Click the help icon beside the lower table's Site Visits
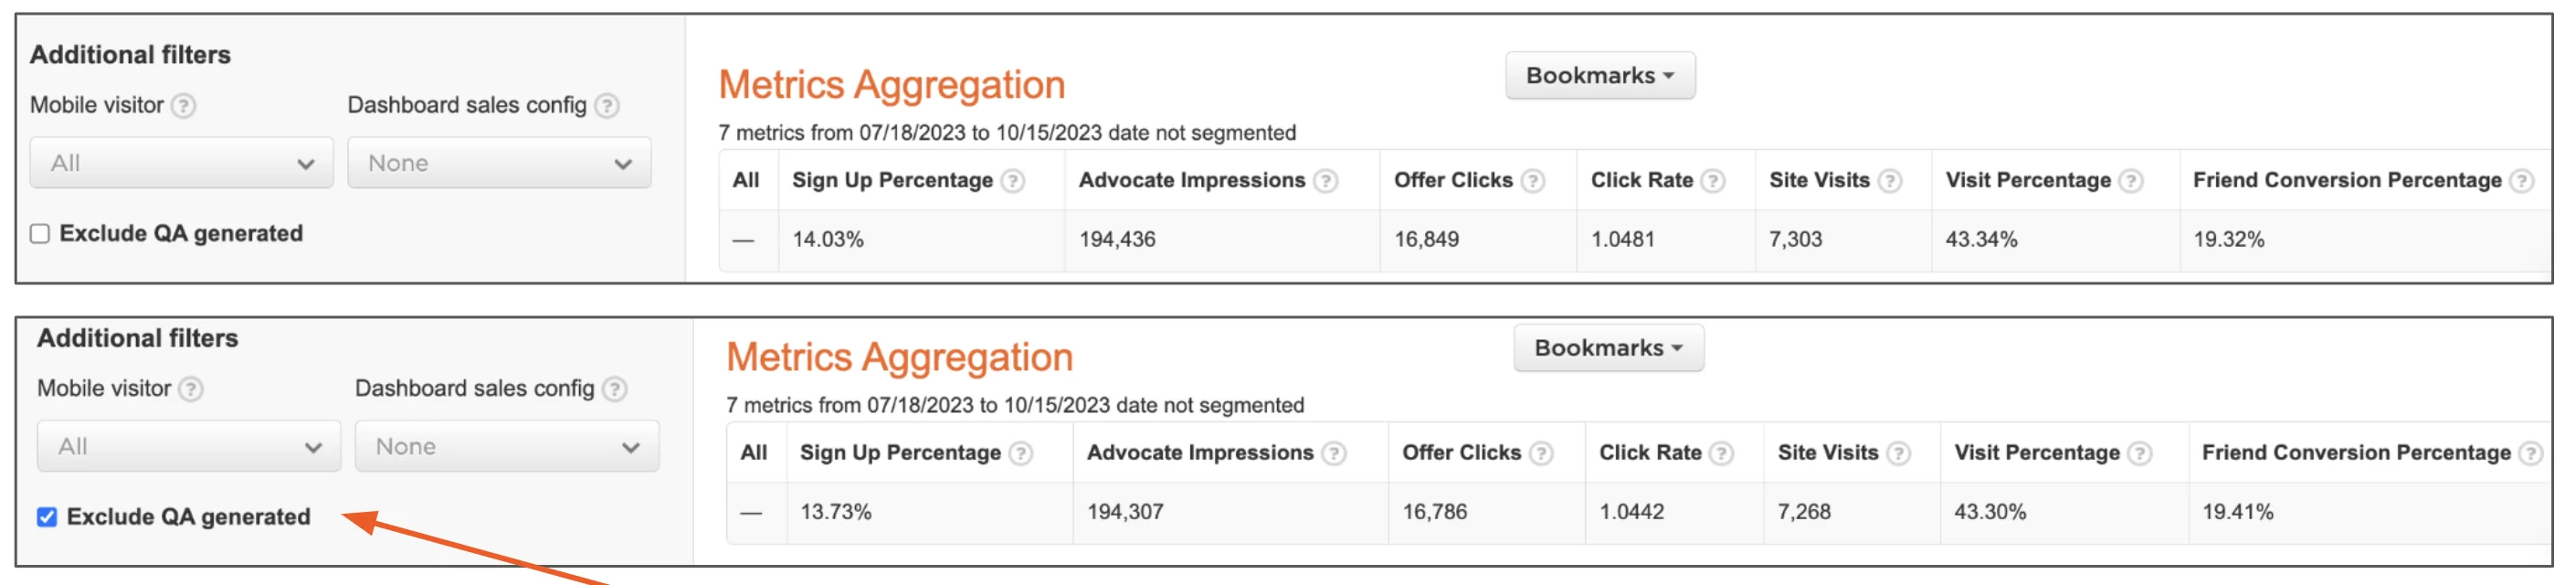Viewport: 2576px width, 585px height. 1898,454
